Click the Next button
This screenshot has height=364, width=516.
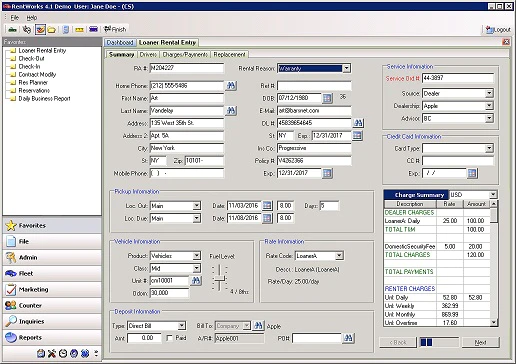(480, 342)
